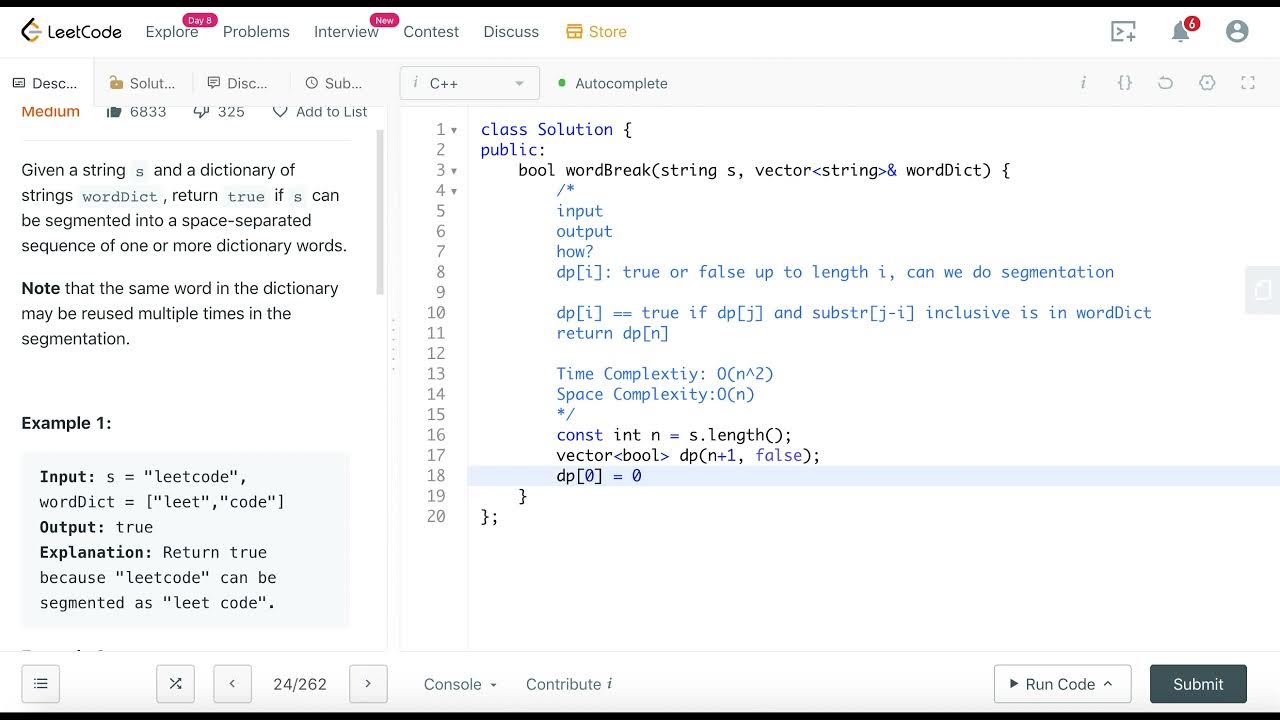The width and height of the screenshot is (1280, 720).
Task: Click 'Time Complextiy: O(n^2)' comment line
Action: pos(665,374)
